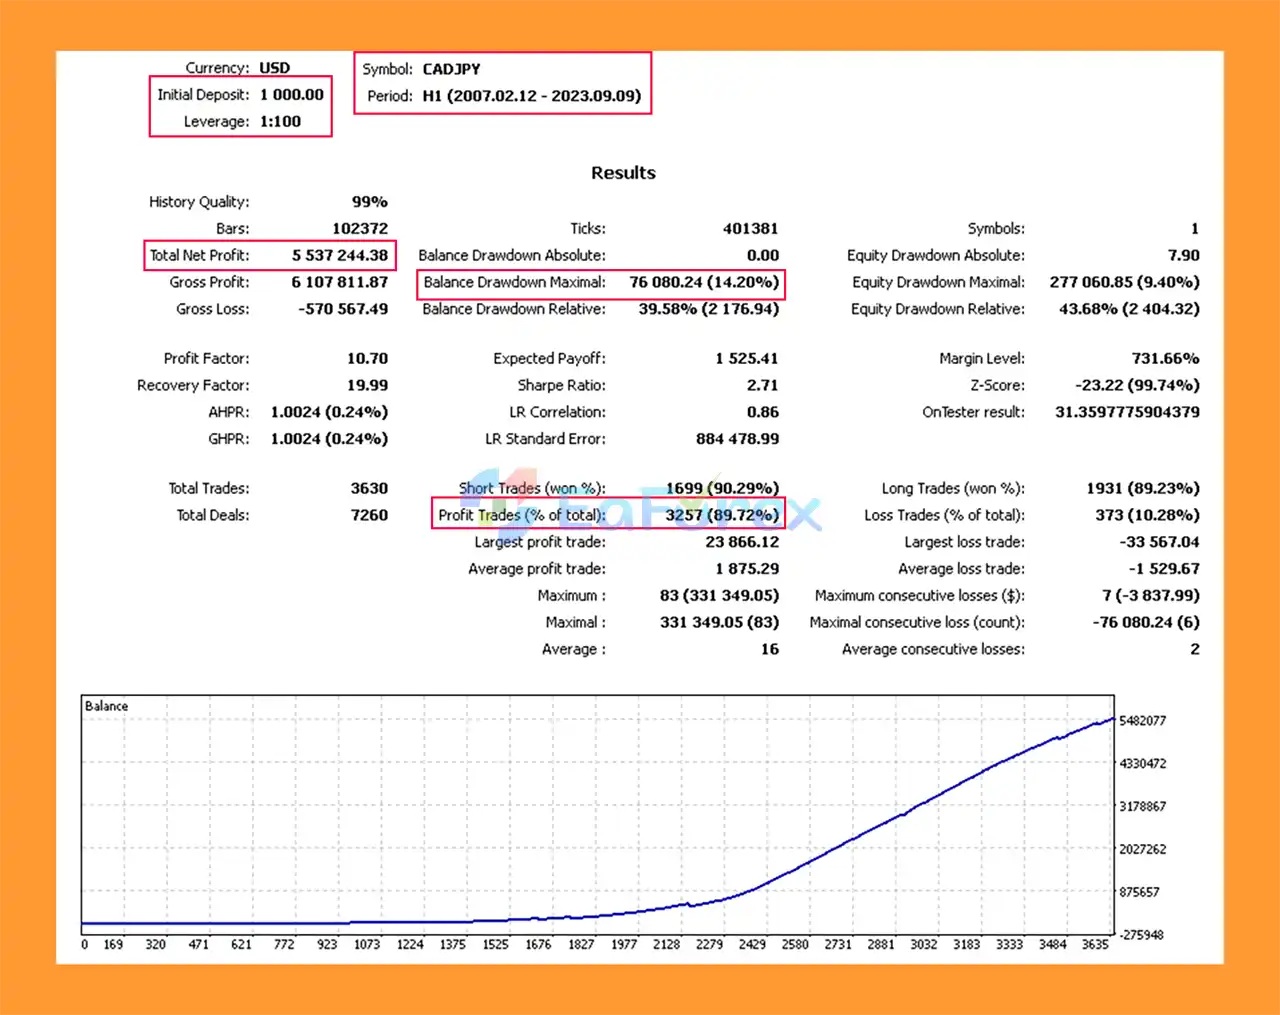Select the Initial Deposit amount 1 000.00
Screen dimensions: 1280x1015
pyautogui.click(x=291, y=95)
